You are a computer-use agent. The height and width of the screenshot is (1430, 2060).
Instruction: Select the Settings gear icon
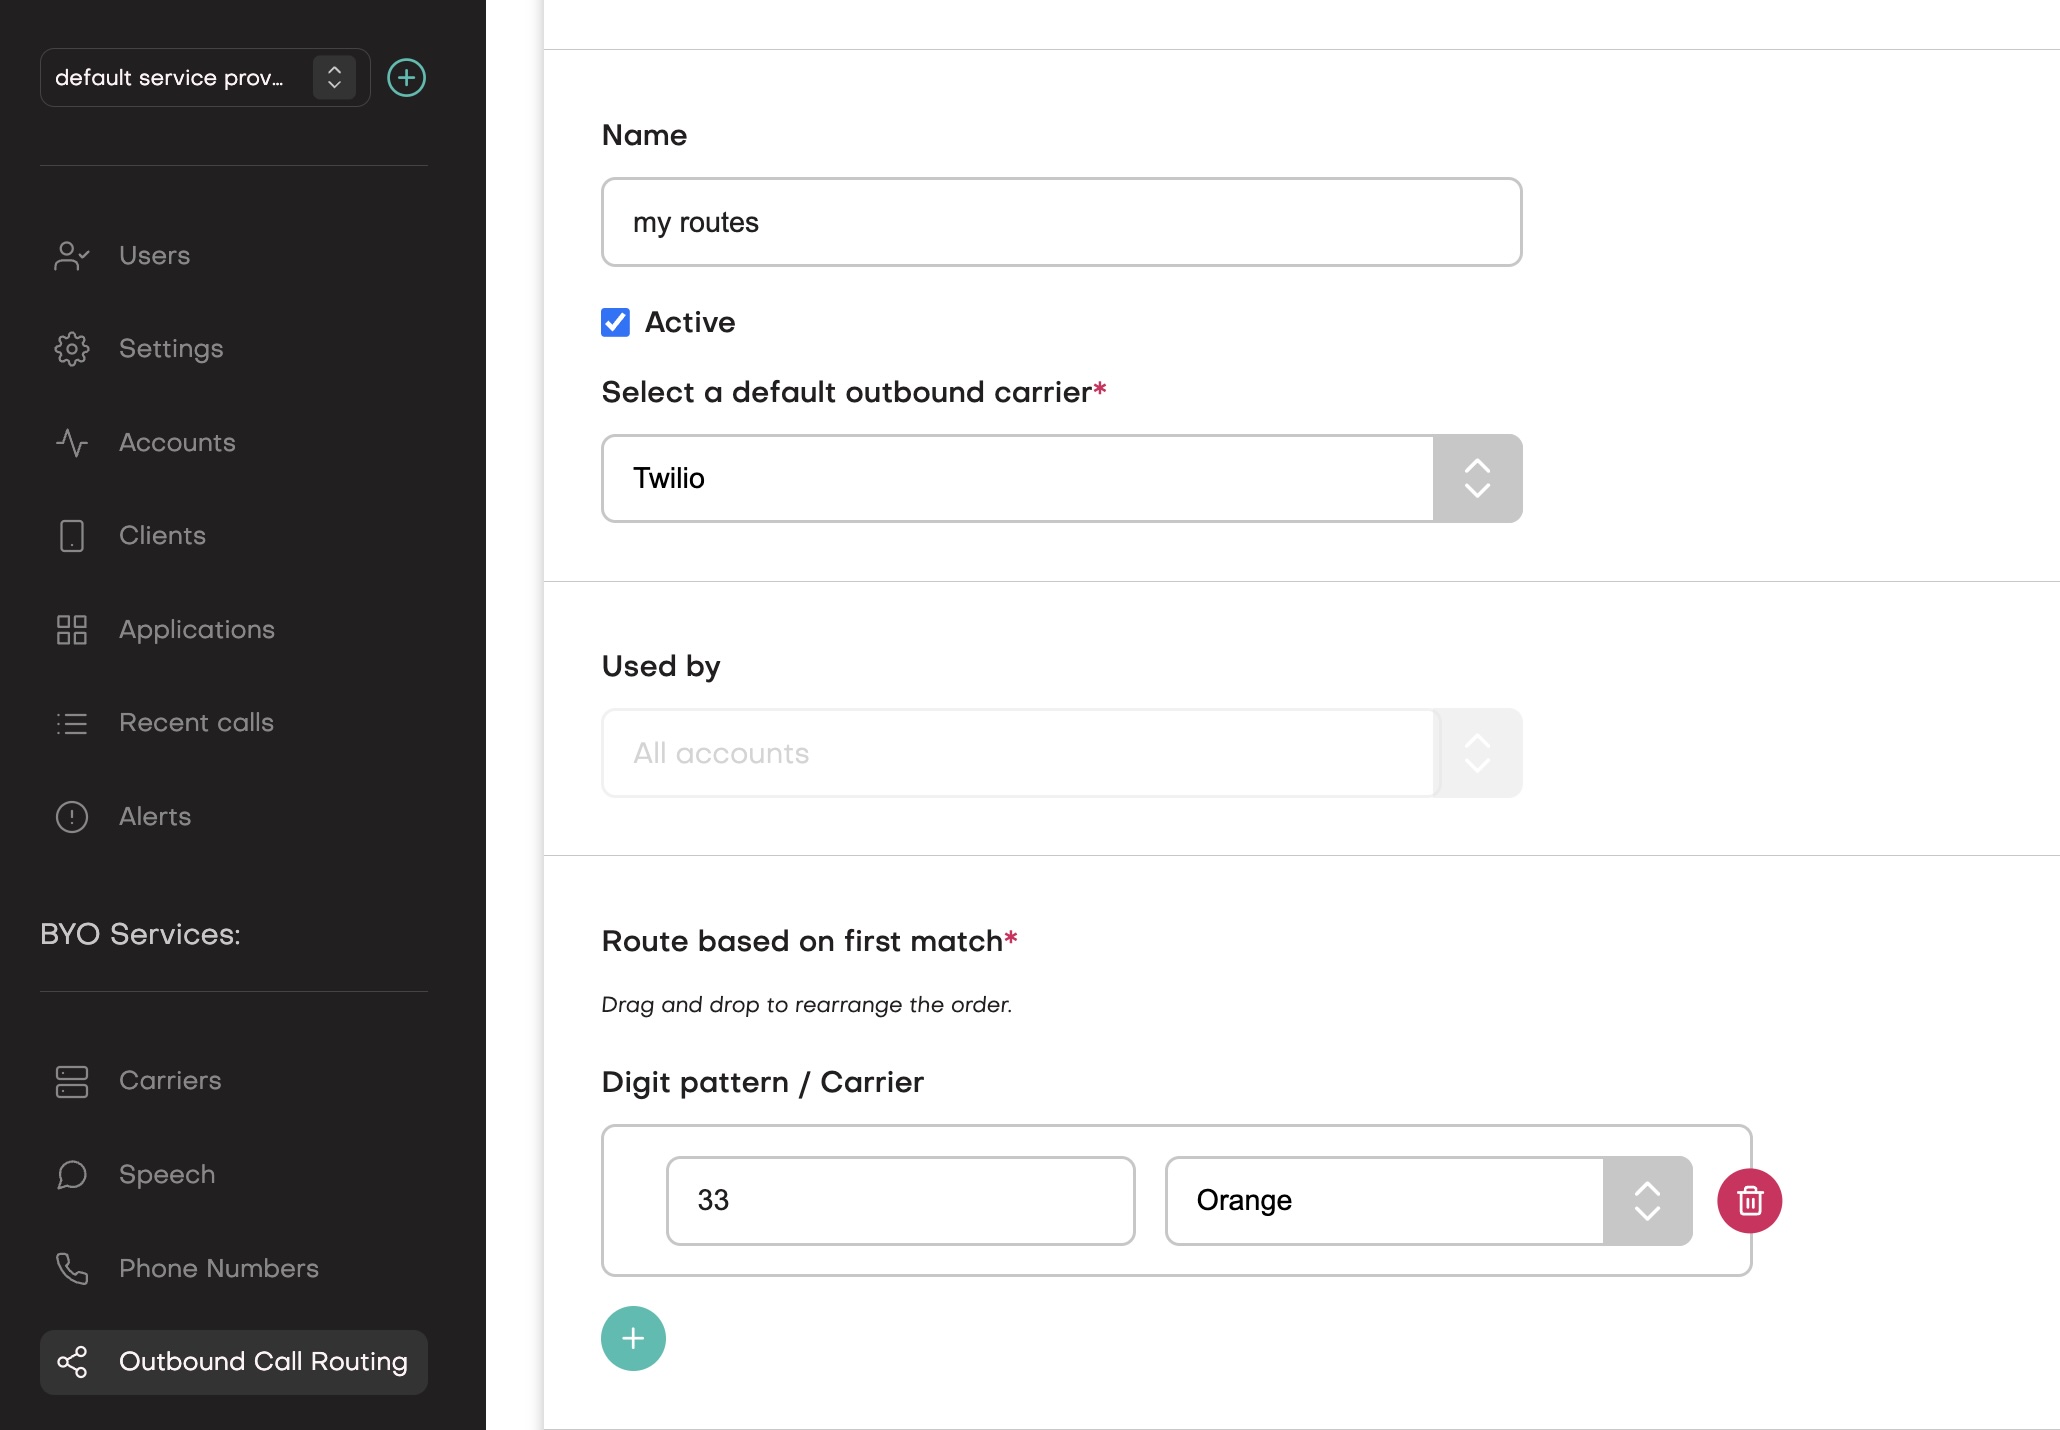pyautogui.click(x=71, y=348)
